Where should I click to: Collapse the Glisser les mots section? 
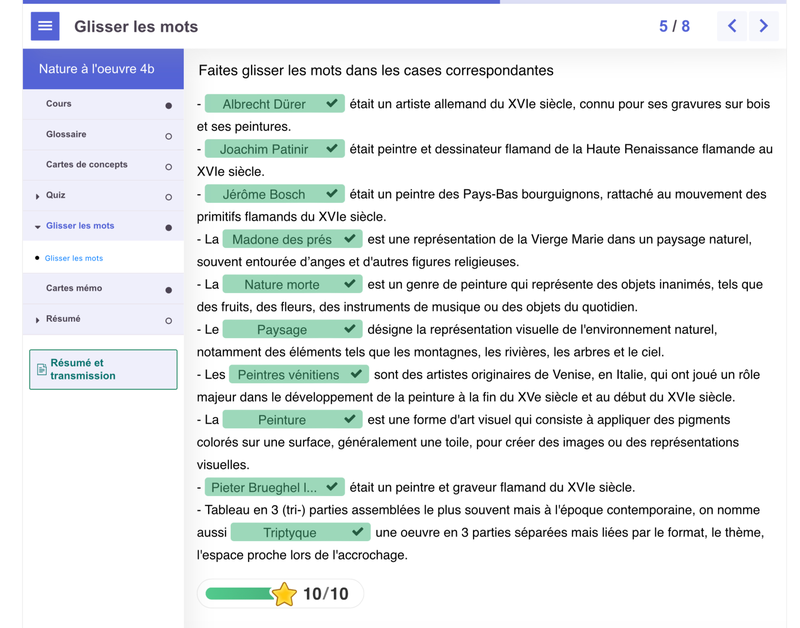(38, 227)
